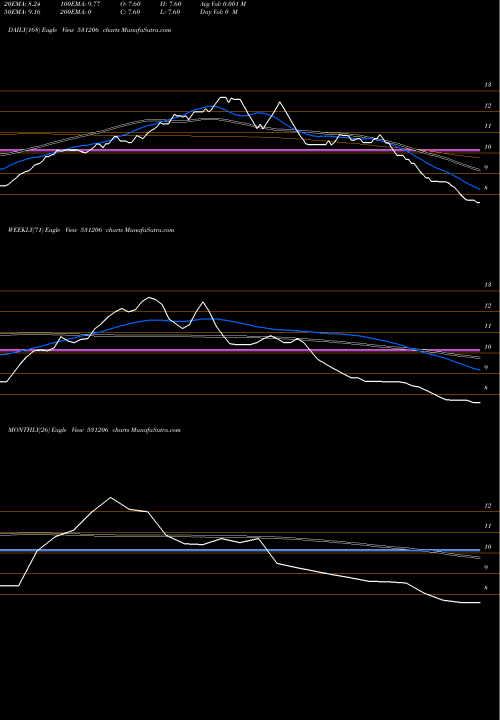Click axis label 8 on weekly chart
Viewport: 500px width, 720px height.
tap(486, 388)
